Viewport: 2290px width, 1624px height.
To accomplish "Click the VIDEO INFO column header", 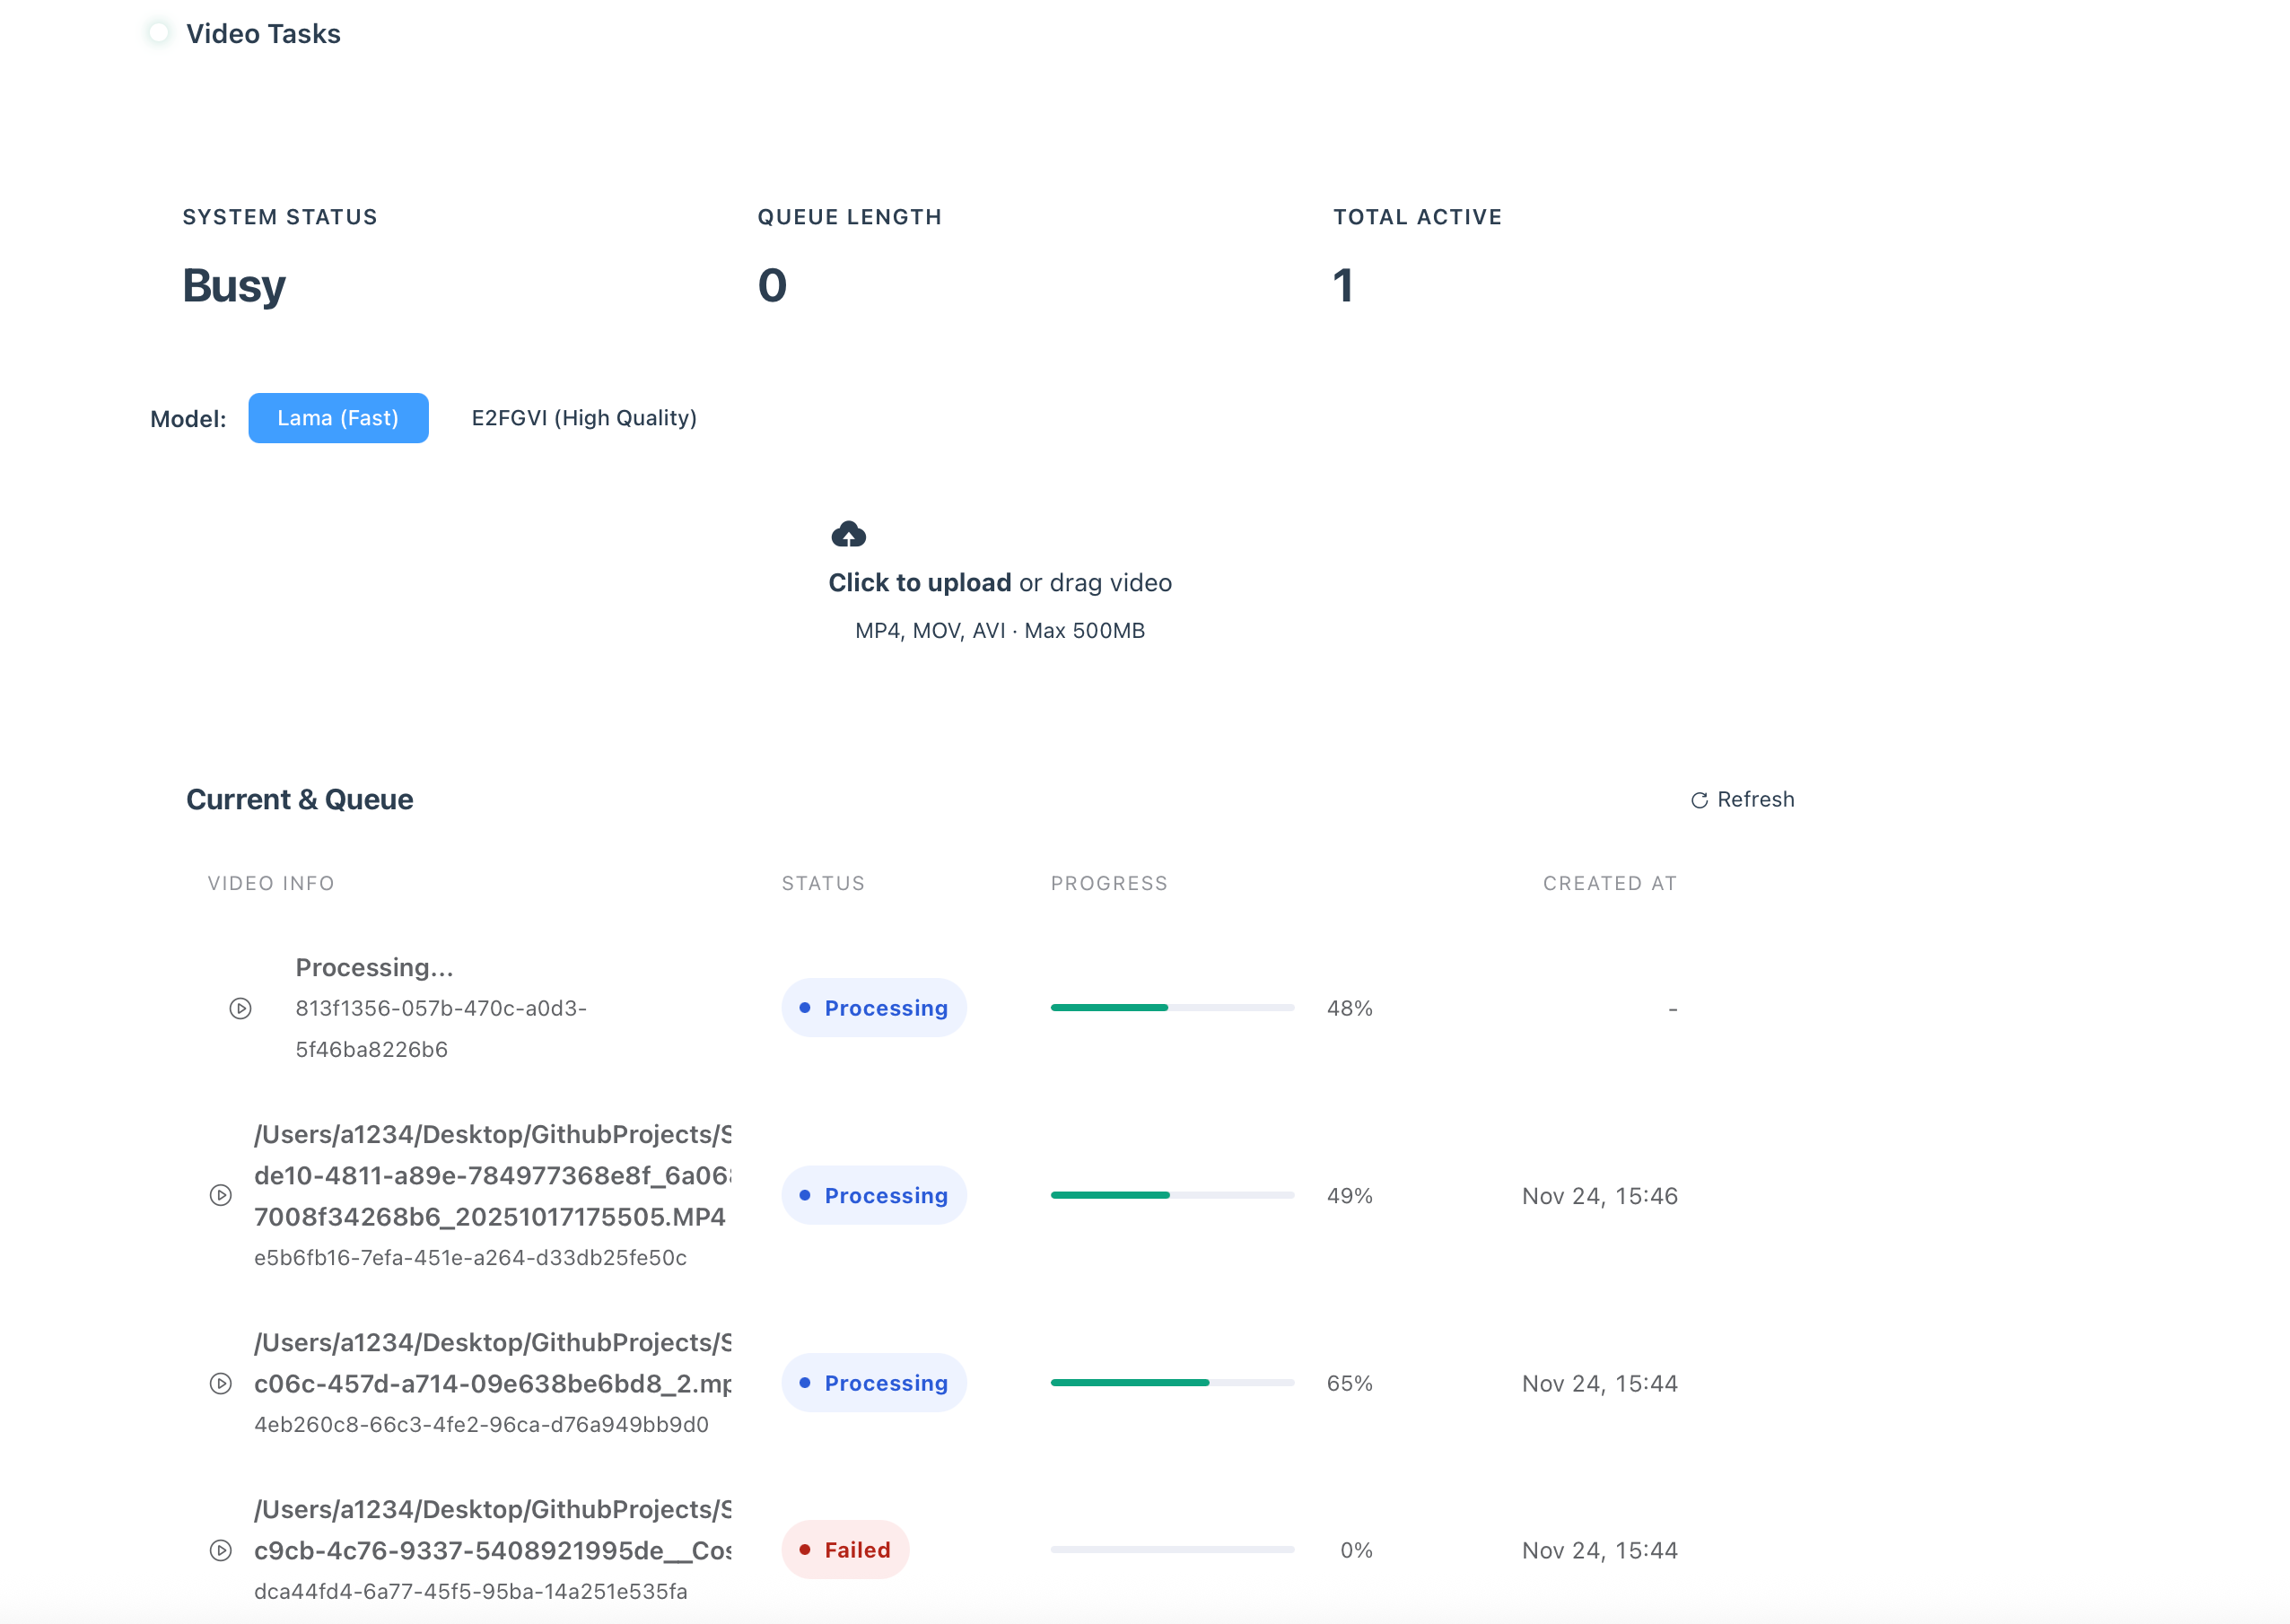I will click(x=271, y=883).
